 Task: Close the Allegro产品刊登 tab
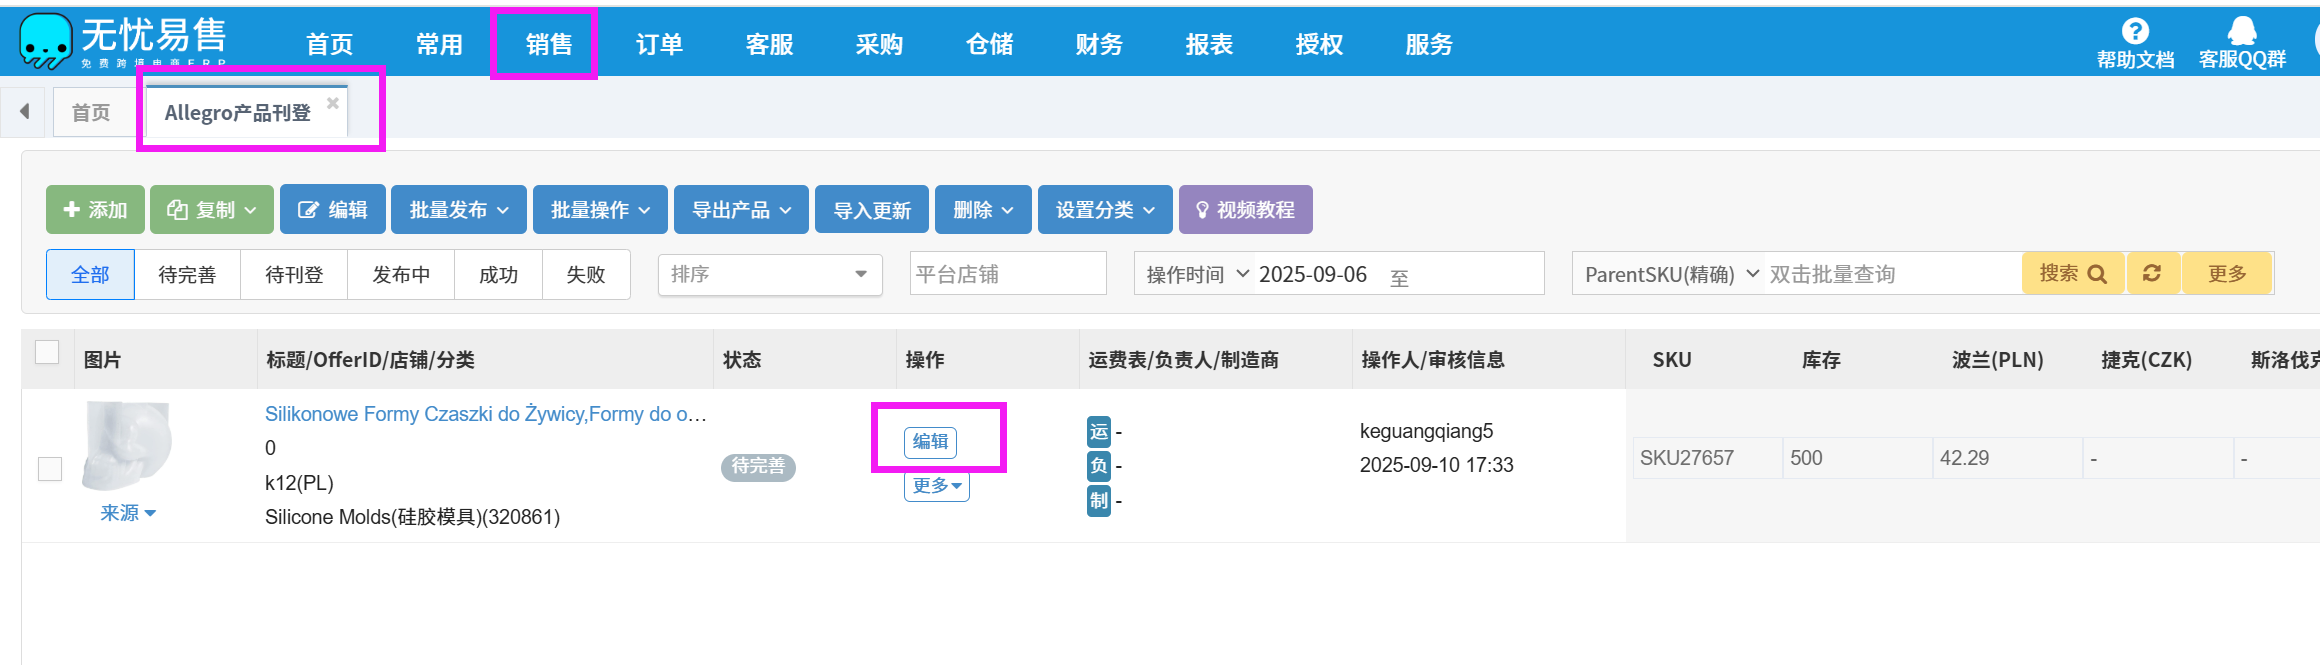[x=333, y=103]
